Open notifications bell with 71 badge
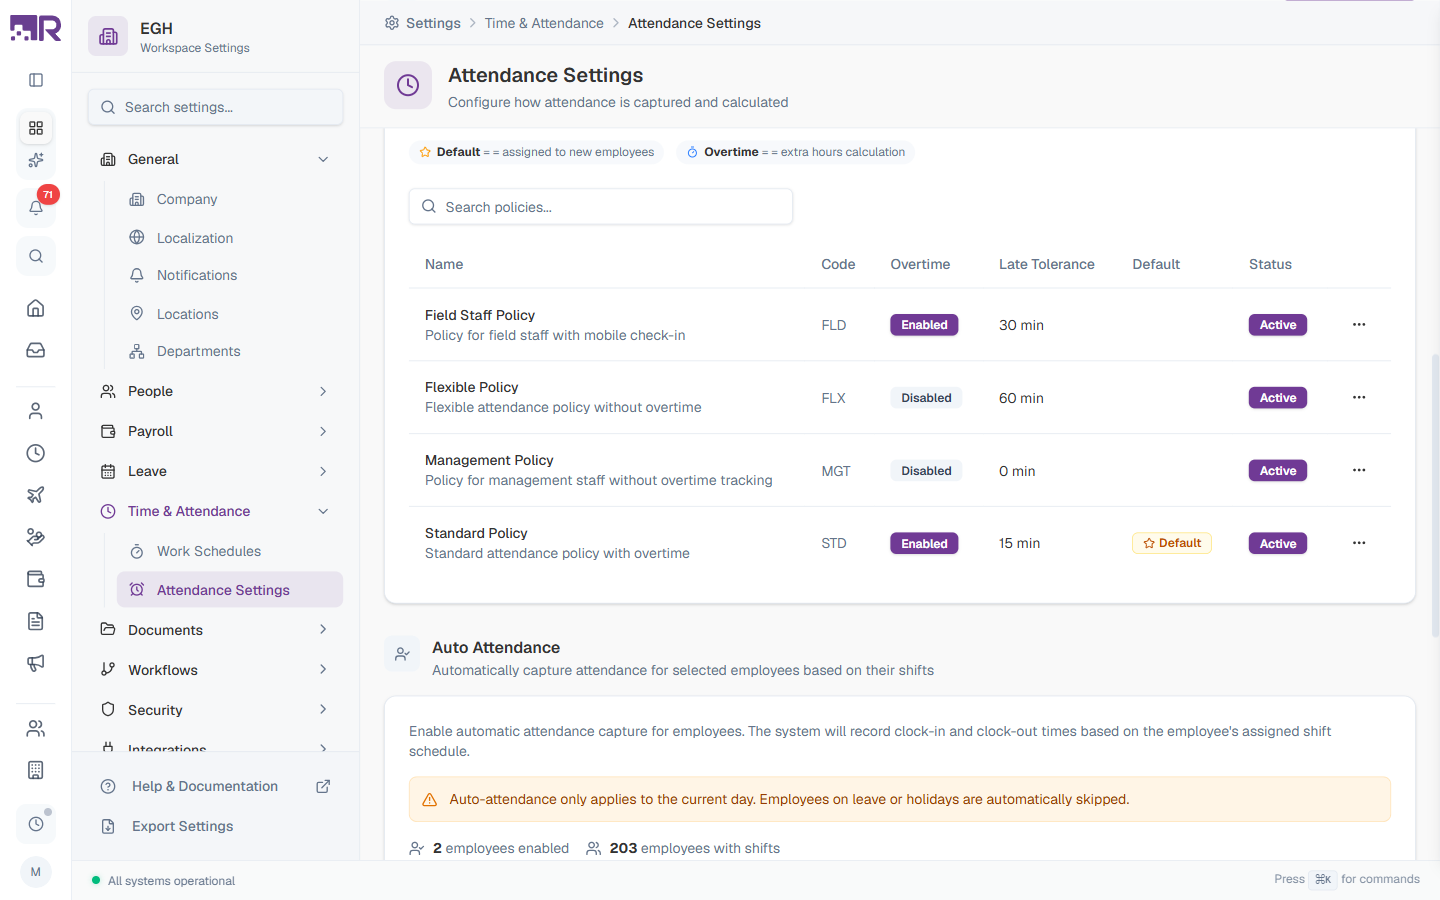Viewport: 1440px width, 900px height. pos(36,207)
